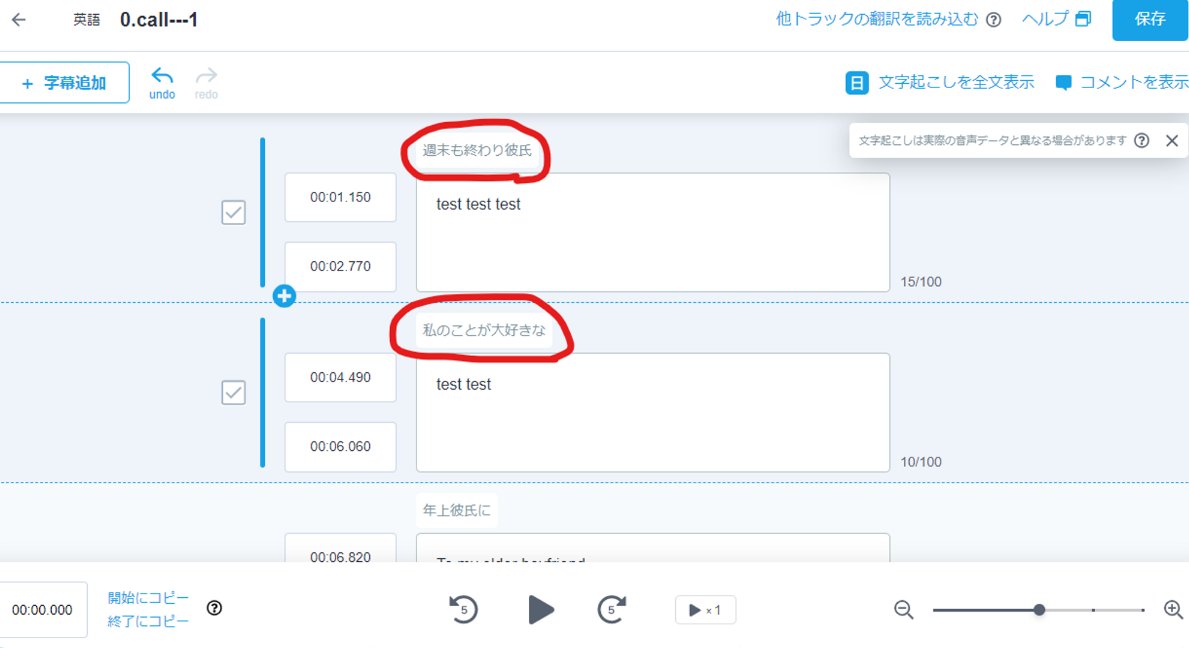This screenshot has height=648, width=1189.
Task: Toggle checkbox for subtitle test test test
Action: 234,212
